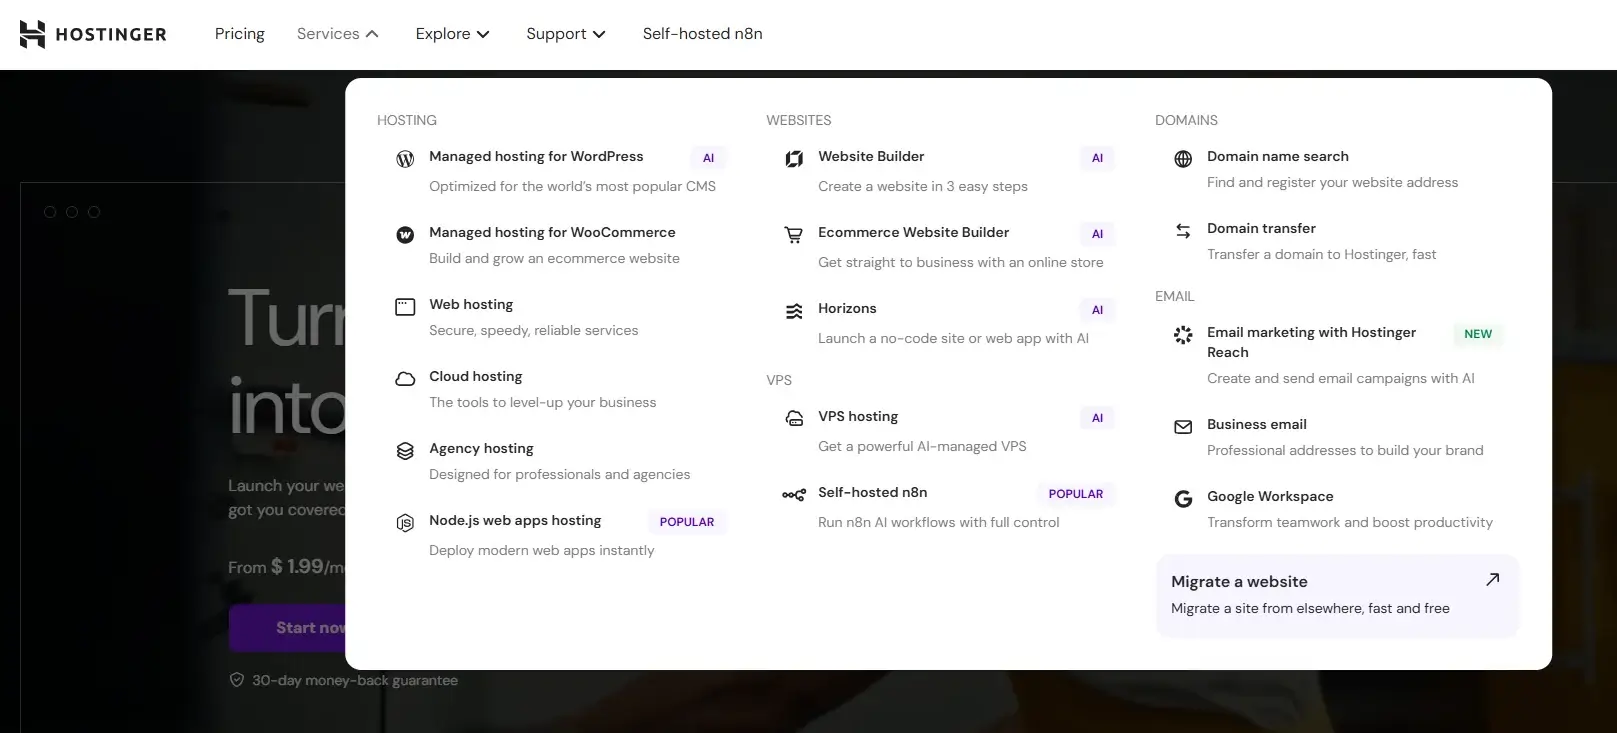Open the Support dropdown menu
The width and height of the screenshot is (1617, 733).
point(565,34)
